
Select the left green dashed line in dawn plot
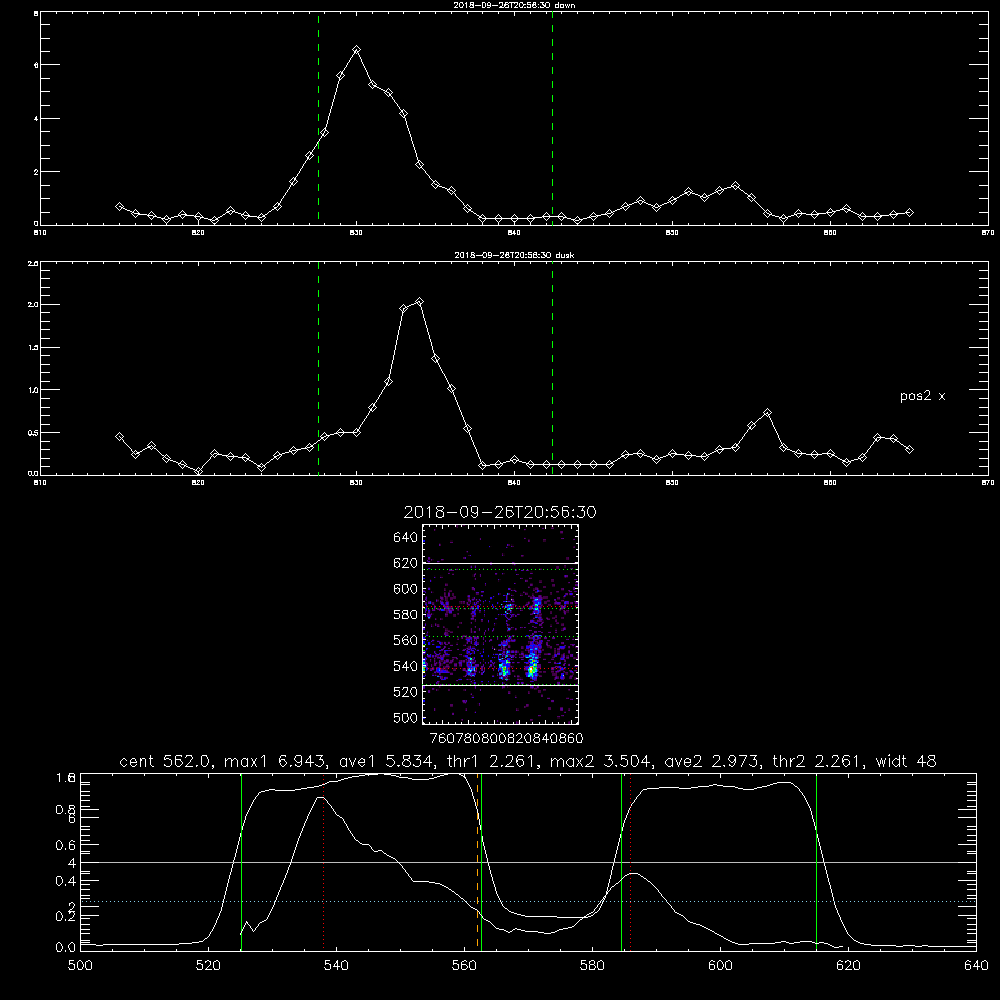pyautogui.click(x=318, y=118)
